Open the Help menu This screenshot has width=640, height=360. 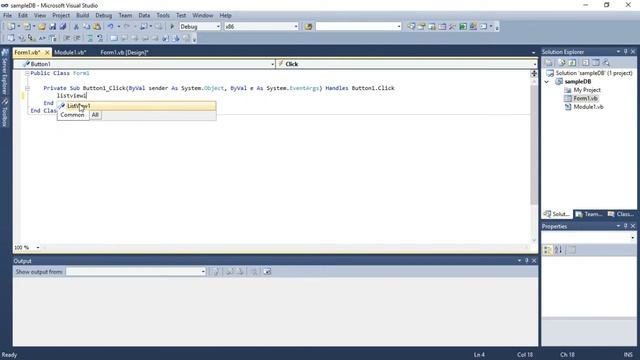(x=225, y=15)
